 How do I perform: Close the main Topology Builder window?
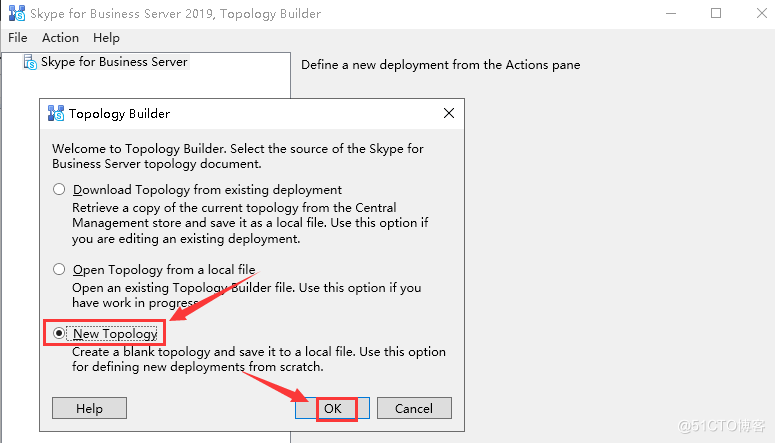click(762, 13)
